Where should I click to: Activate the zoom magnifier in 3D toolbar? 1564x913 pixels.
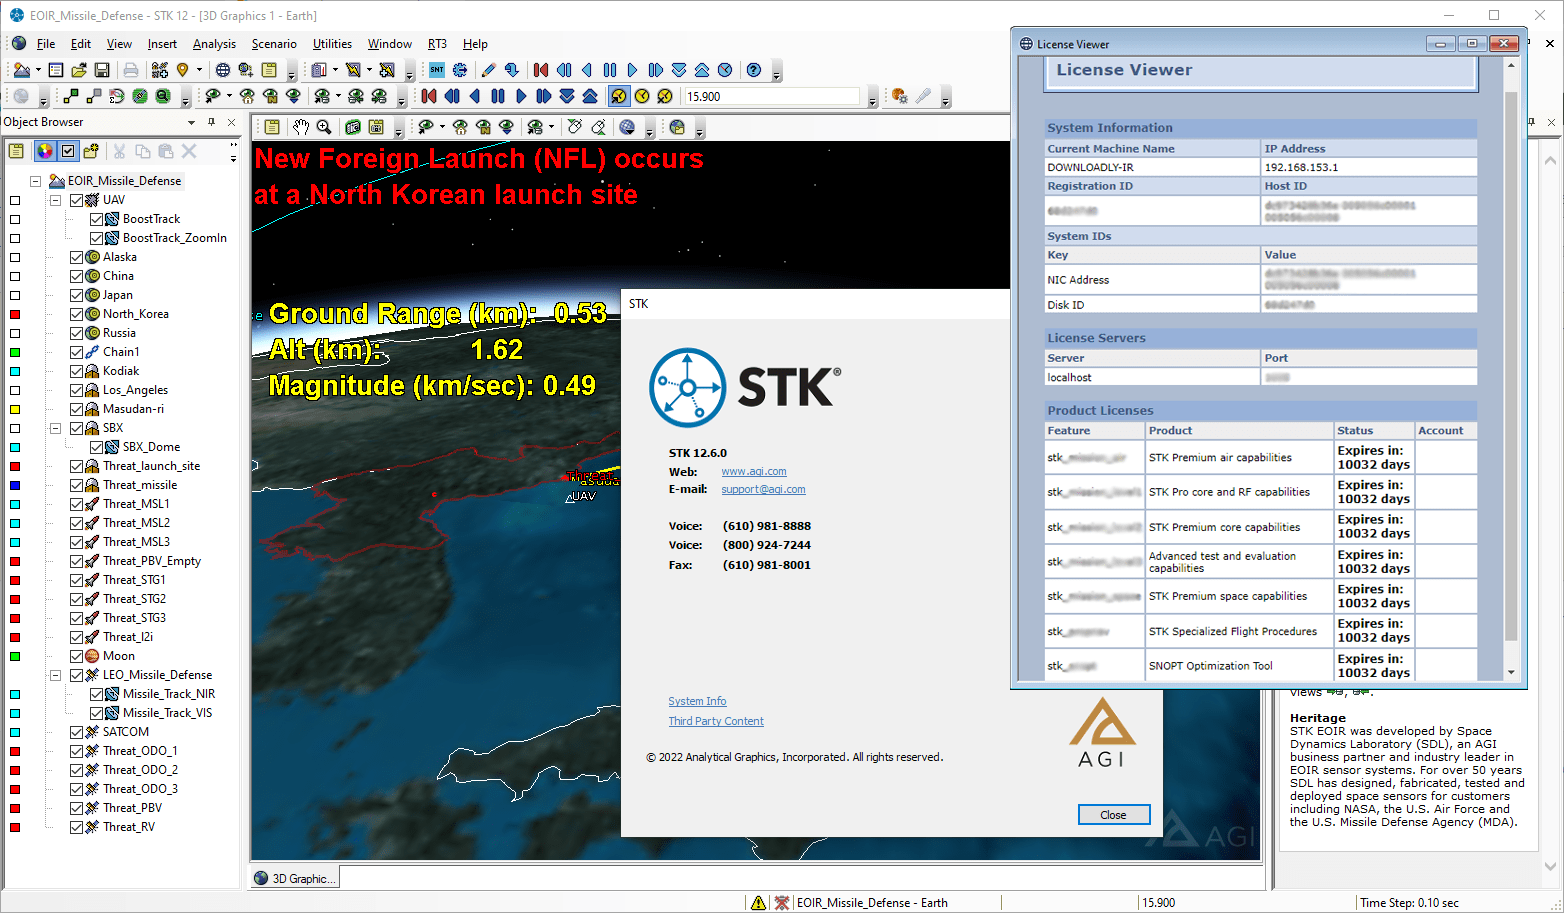tap(324, 127)
